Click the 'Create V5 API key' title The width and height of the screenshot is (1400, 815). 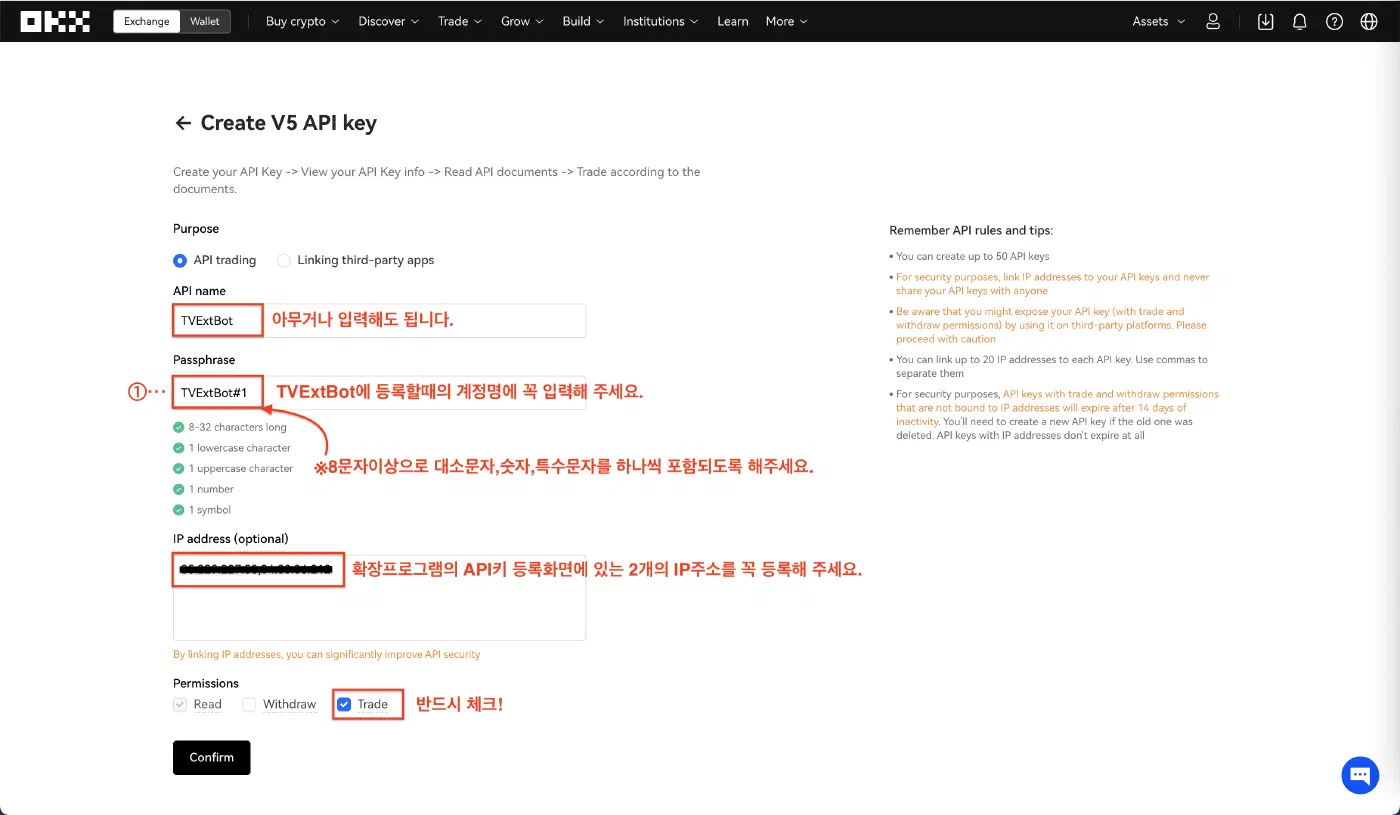pyautogui.click(x=289, y=123)
